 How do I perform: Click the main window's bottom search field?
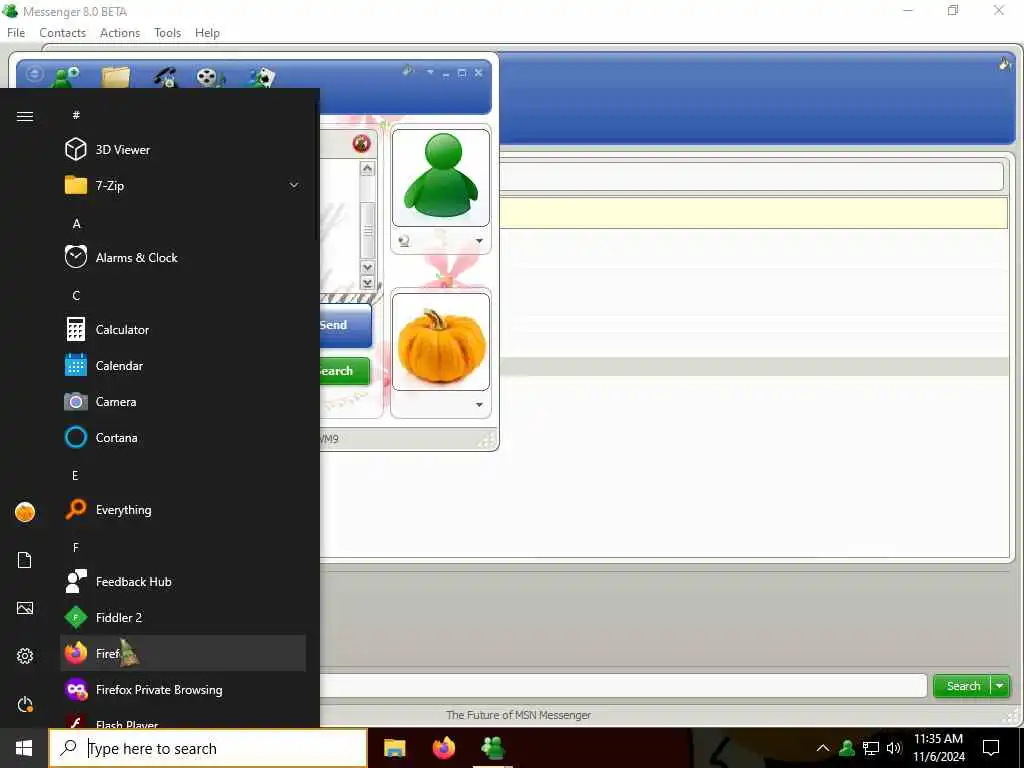click(x=624, y=686)
